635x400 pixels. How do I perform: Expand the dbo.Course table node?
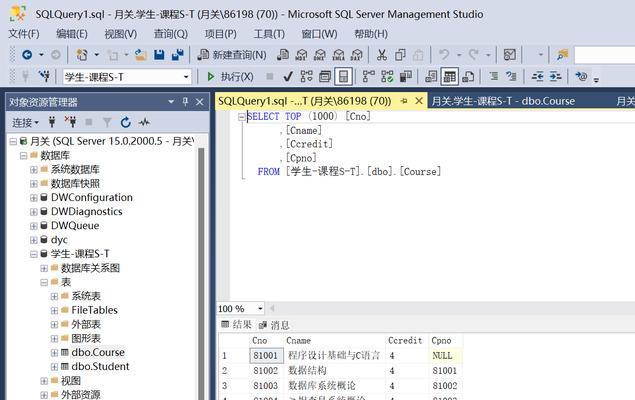pyautogui.click(x=54, y=353)
